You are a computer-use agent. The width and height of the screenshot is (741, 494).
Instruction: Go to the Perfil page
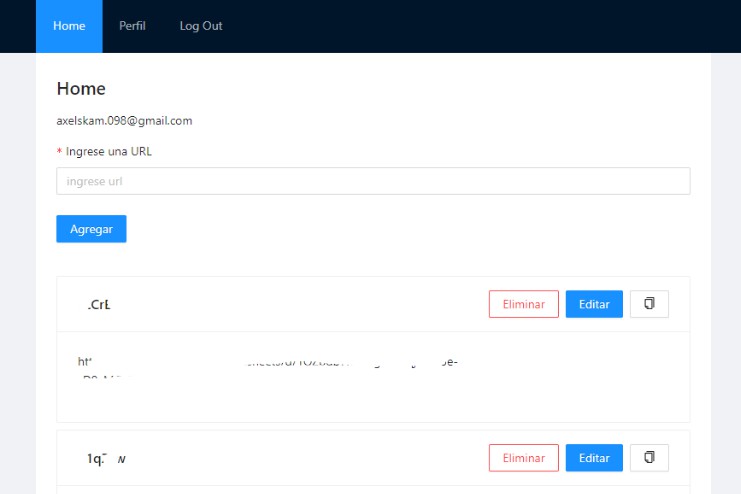tap(132, 26)
